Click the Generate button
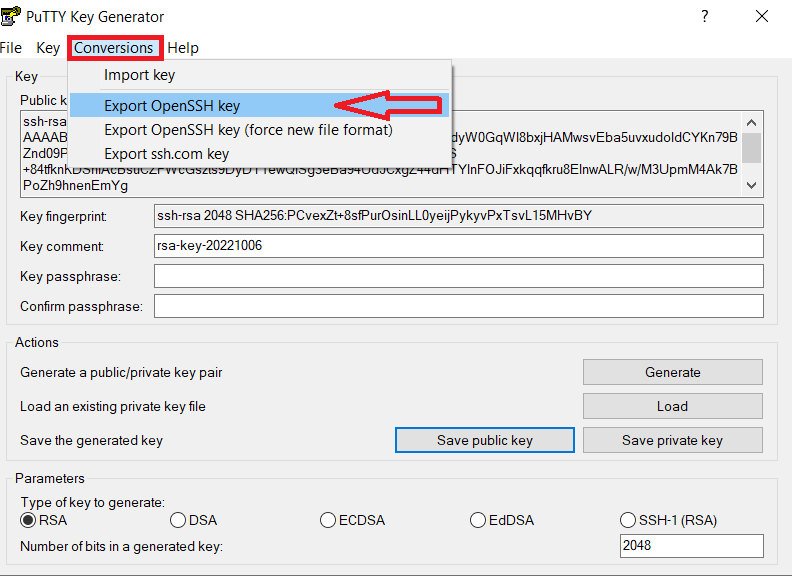The height and width of the screenshot is (576, 792). [x=673, y=372]
